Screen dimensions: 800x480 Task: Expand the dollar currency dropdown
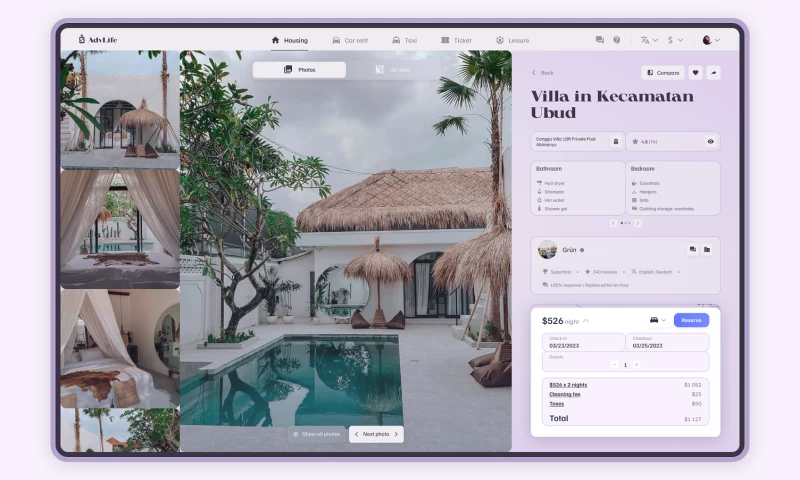675,40
